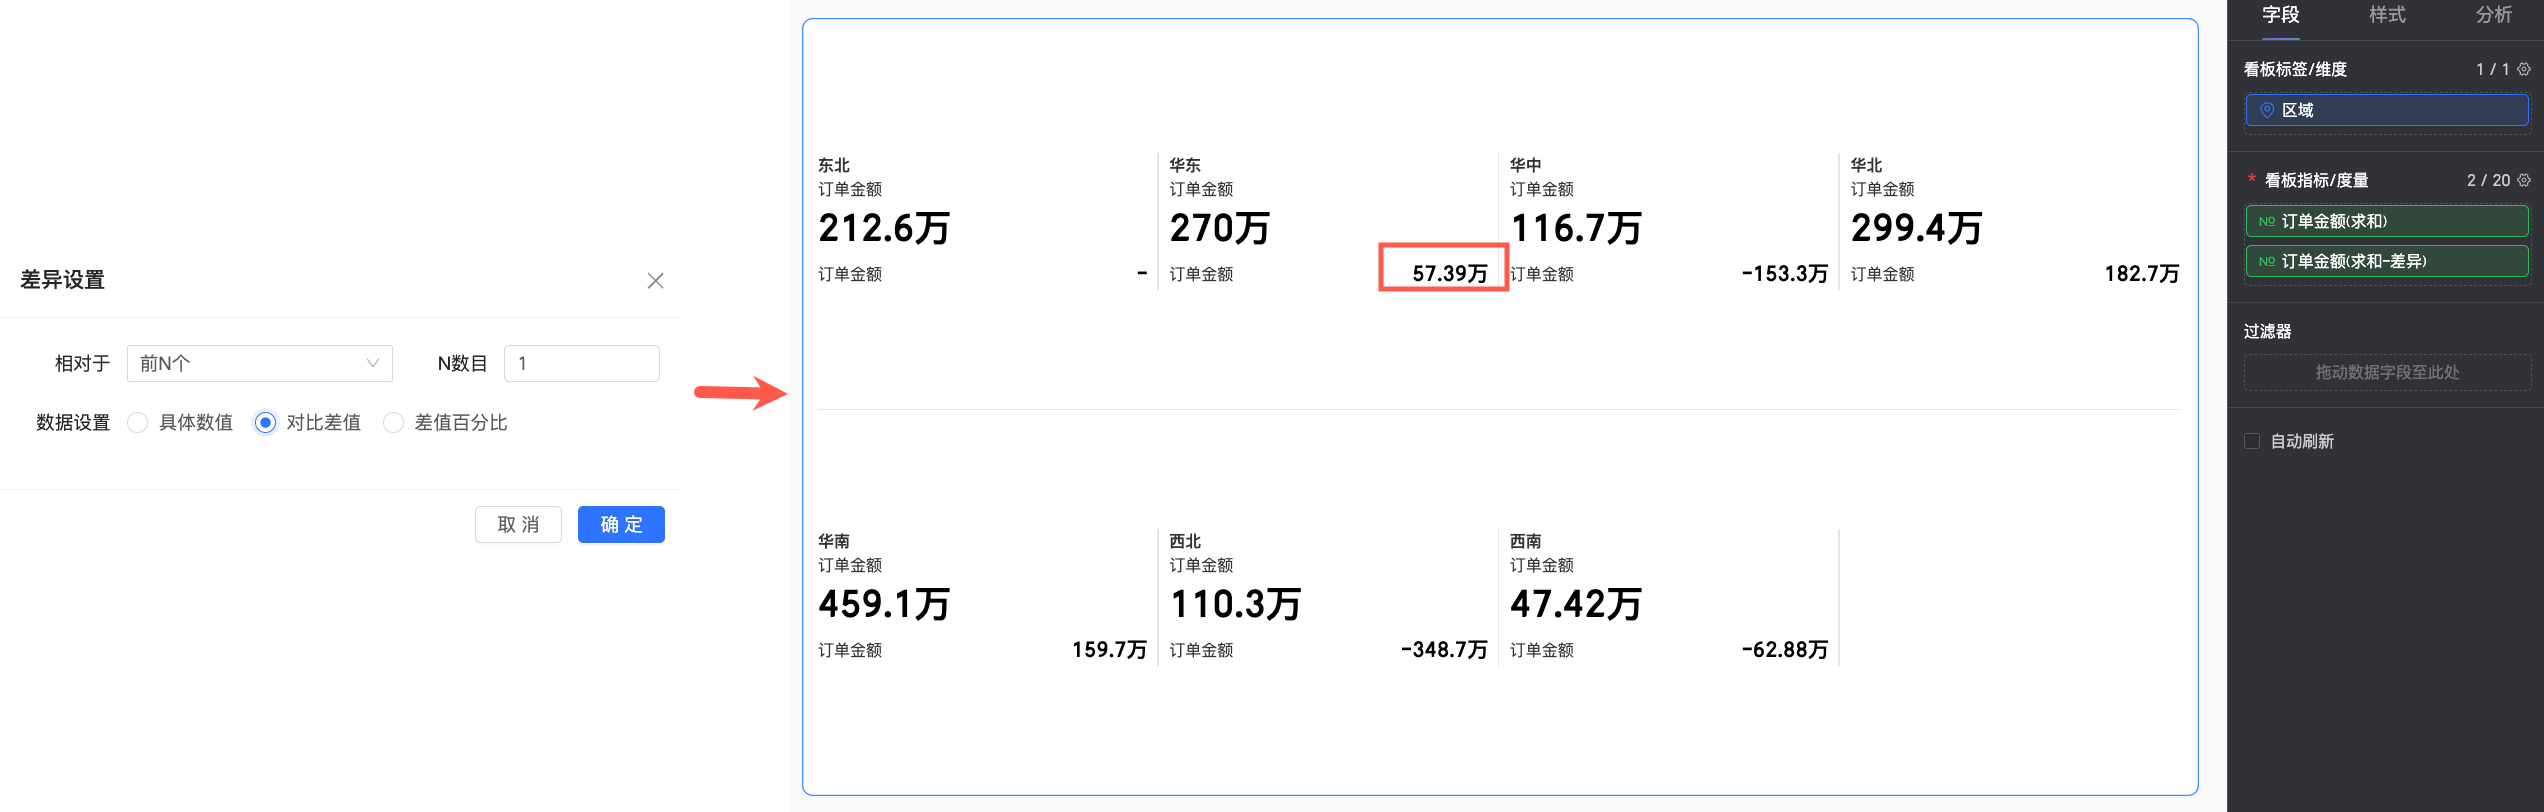The width and height of the screenshot is (2544, 812).
Task: Click the No. icon of 订单金额(求和-差异)
Action: [2267, 261]
